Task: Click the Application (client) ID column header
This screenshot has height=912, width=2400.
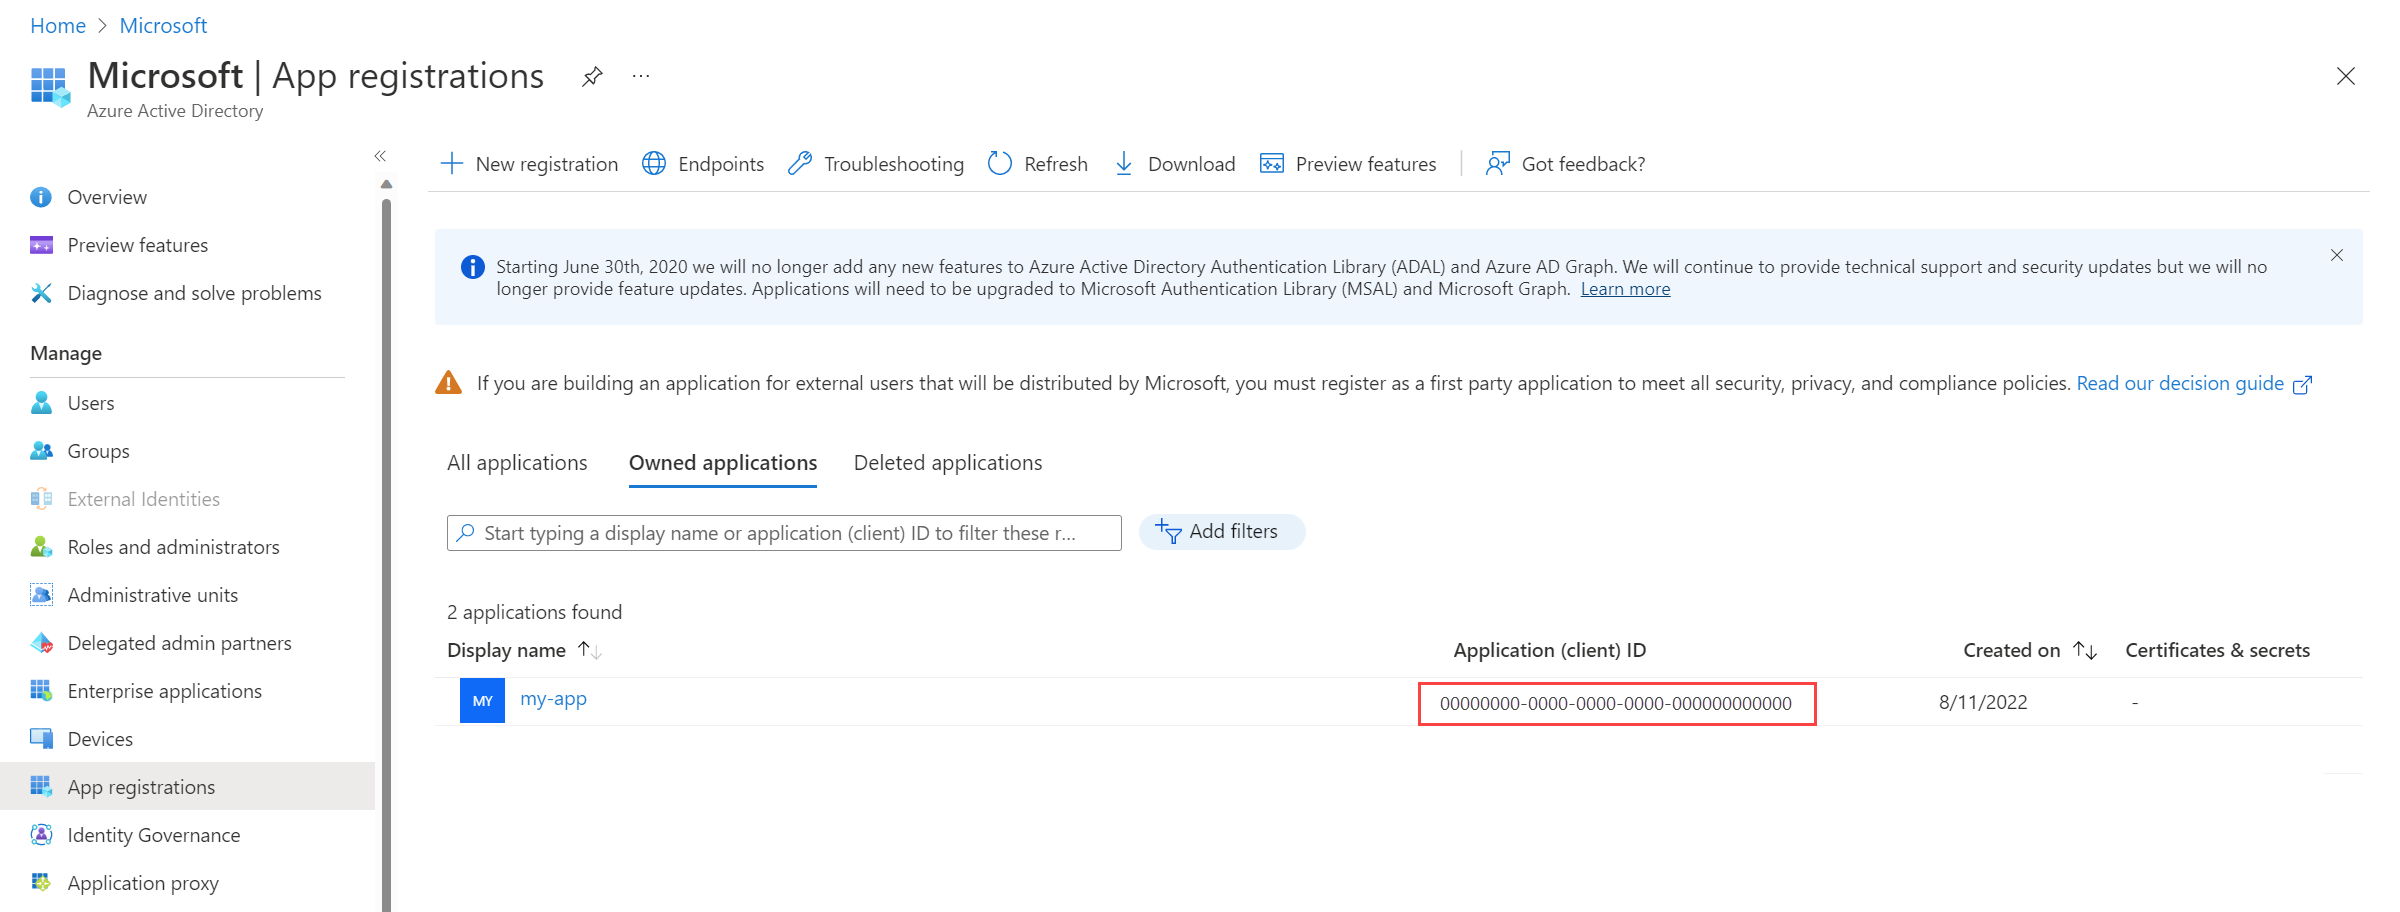Action: click(x=1549, y=651)
